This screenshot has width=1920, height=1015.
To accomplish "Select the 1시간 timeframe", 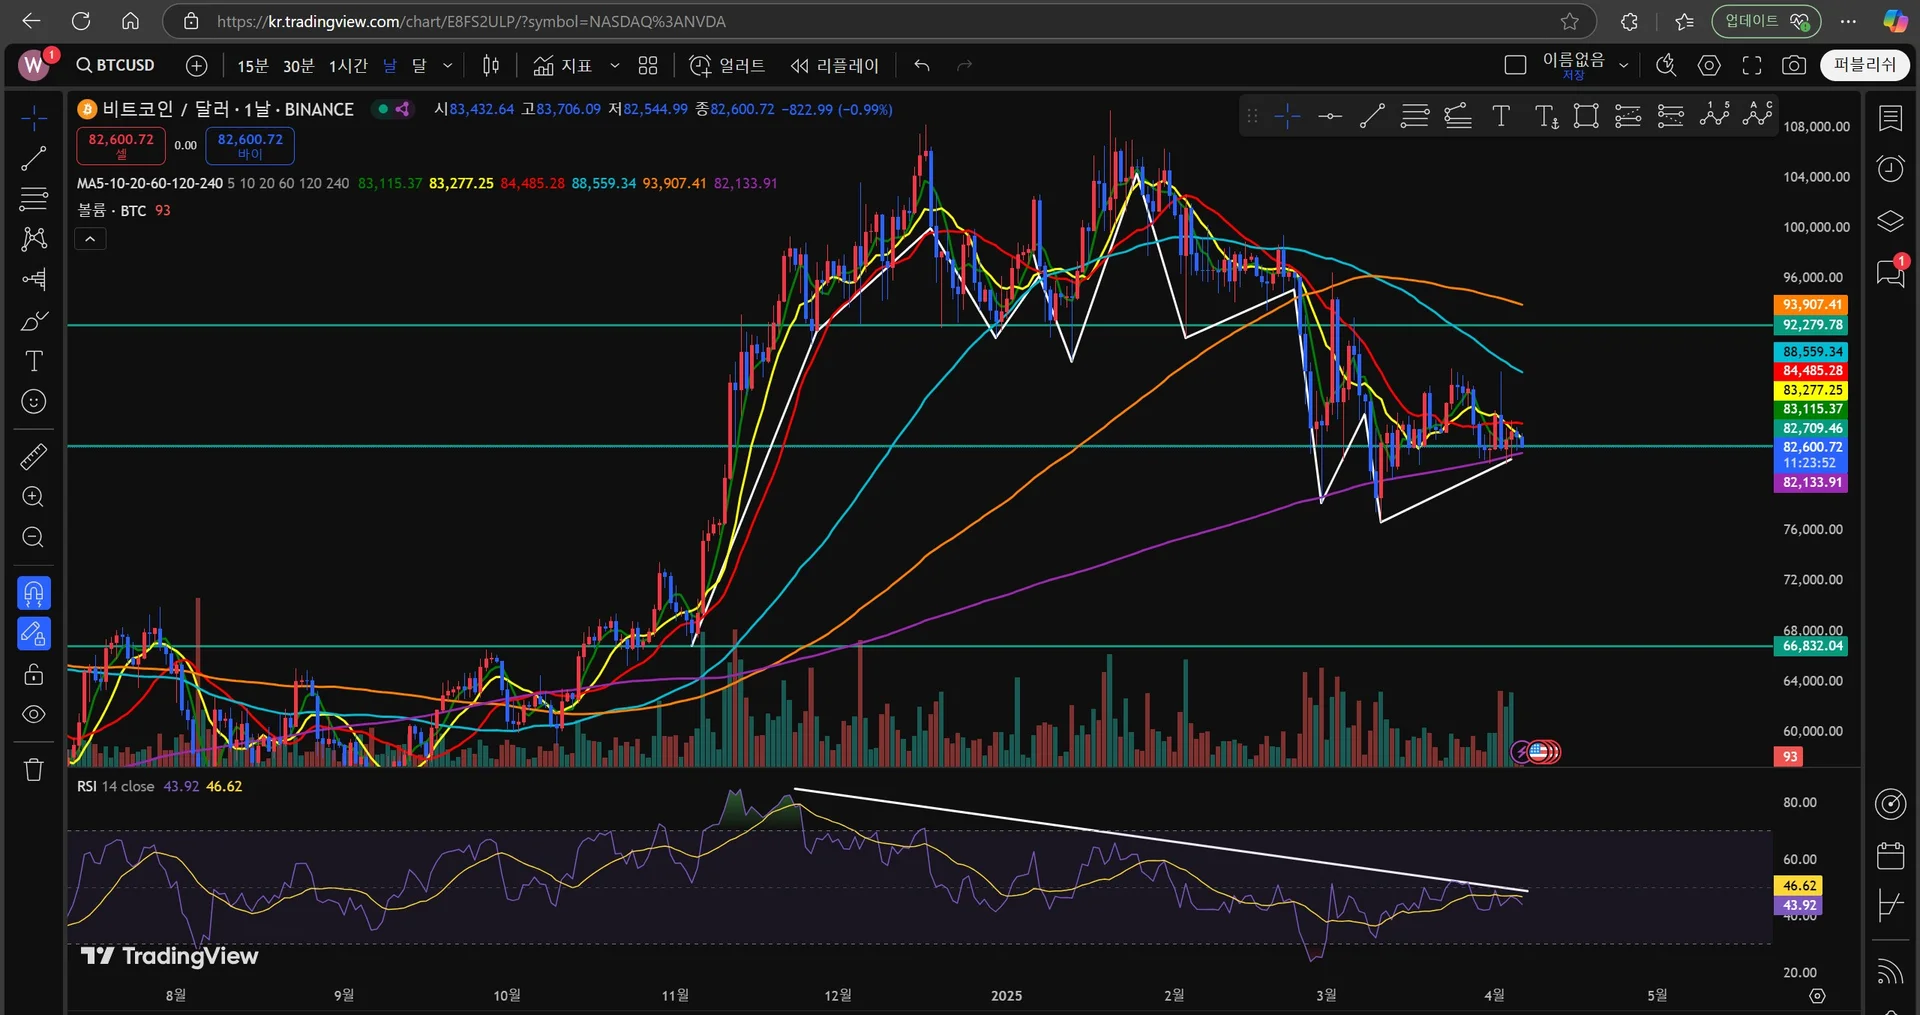I will (348, 66).
